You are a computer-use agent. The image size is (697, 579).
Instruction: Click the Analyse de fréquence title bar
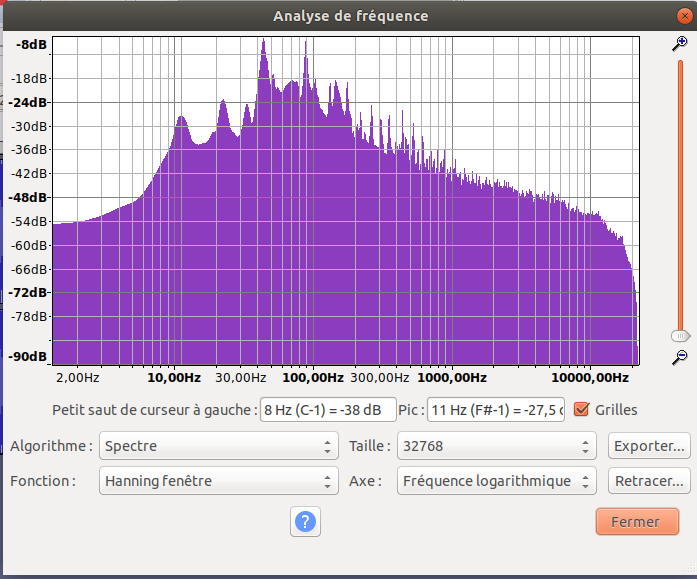[350, 16]
